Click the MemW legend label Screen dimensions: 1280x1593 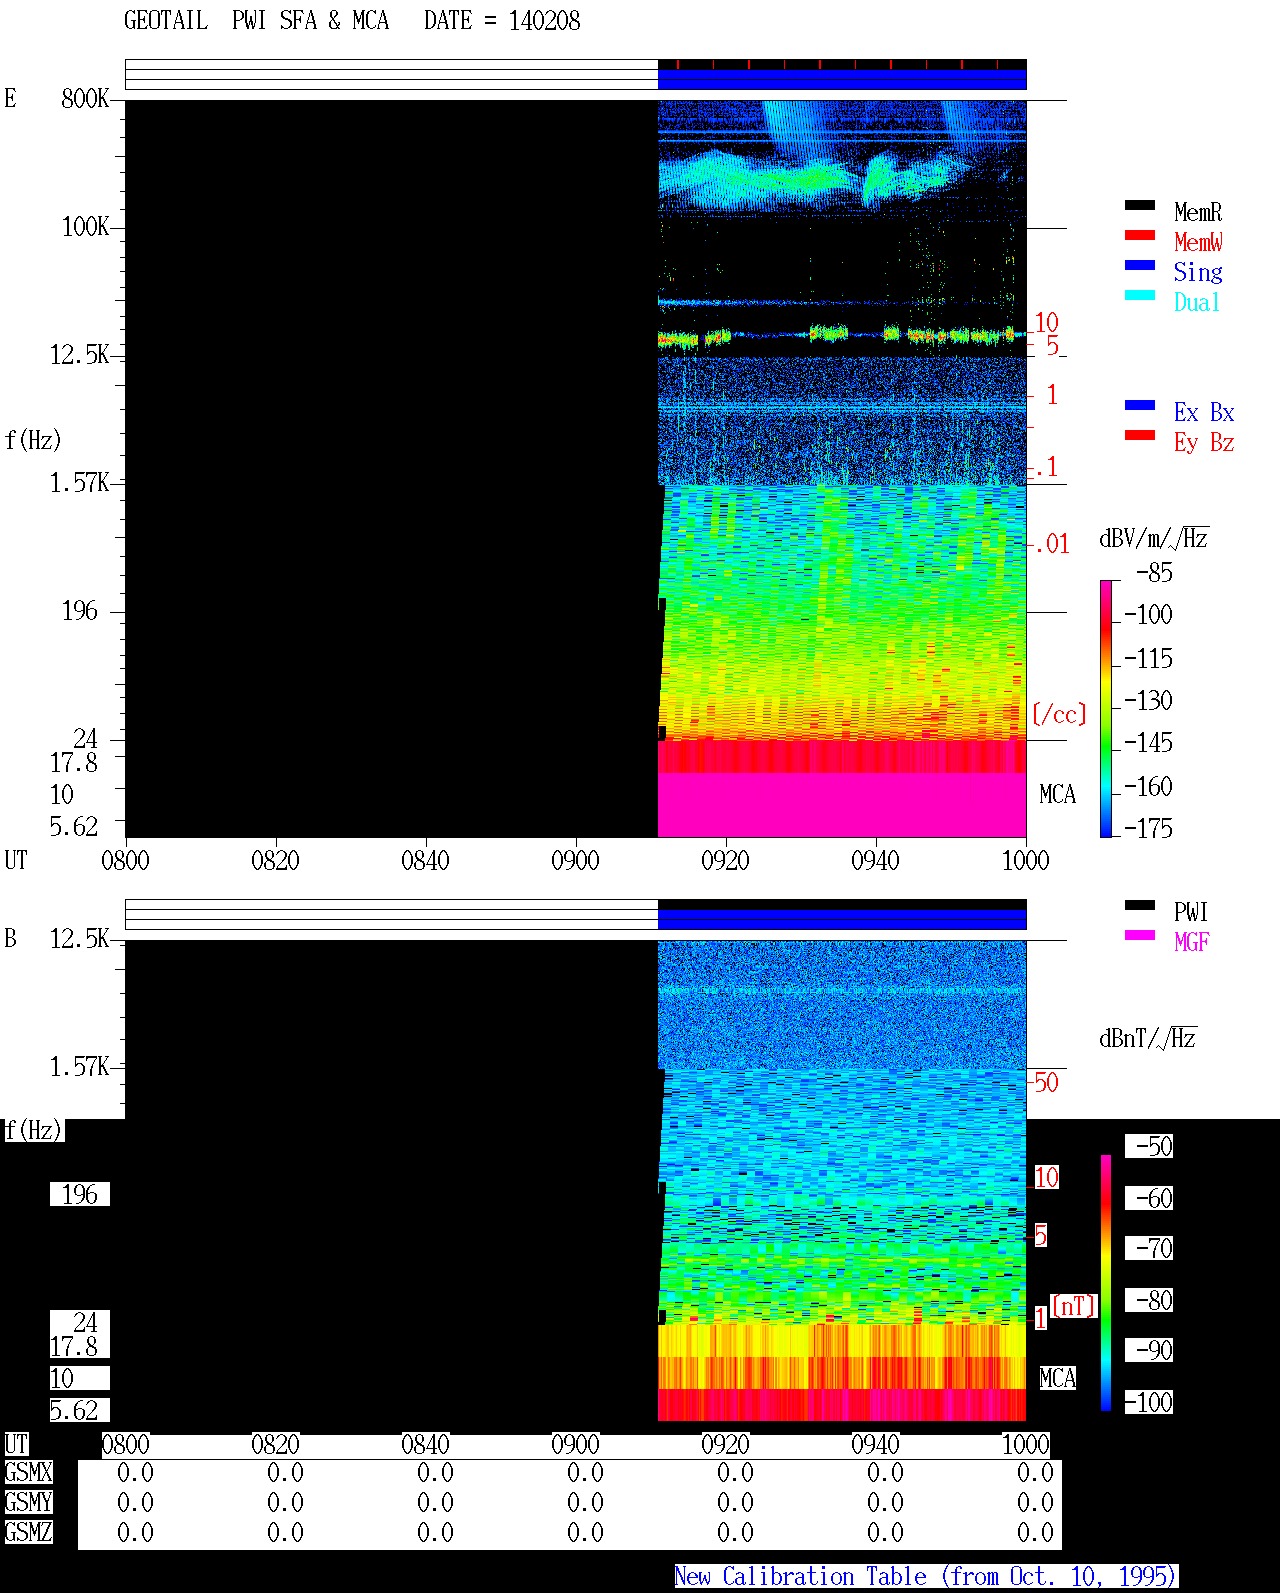1198,242
